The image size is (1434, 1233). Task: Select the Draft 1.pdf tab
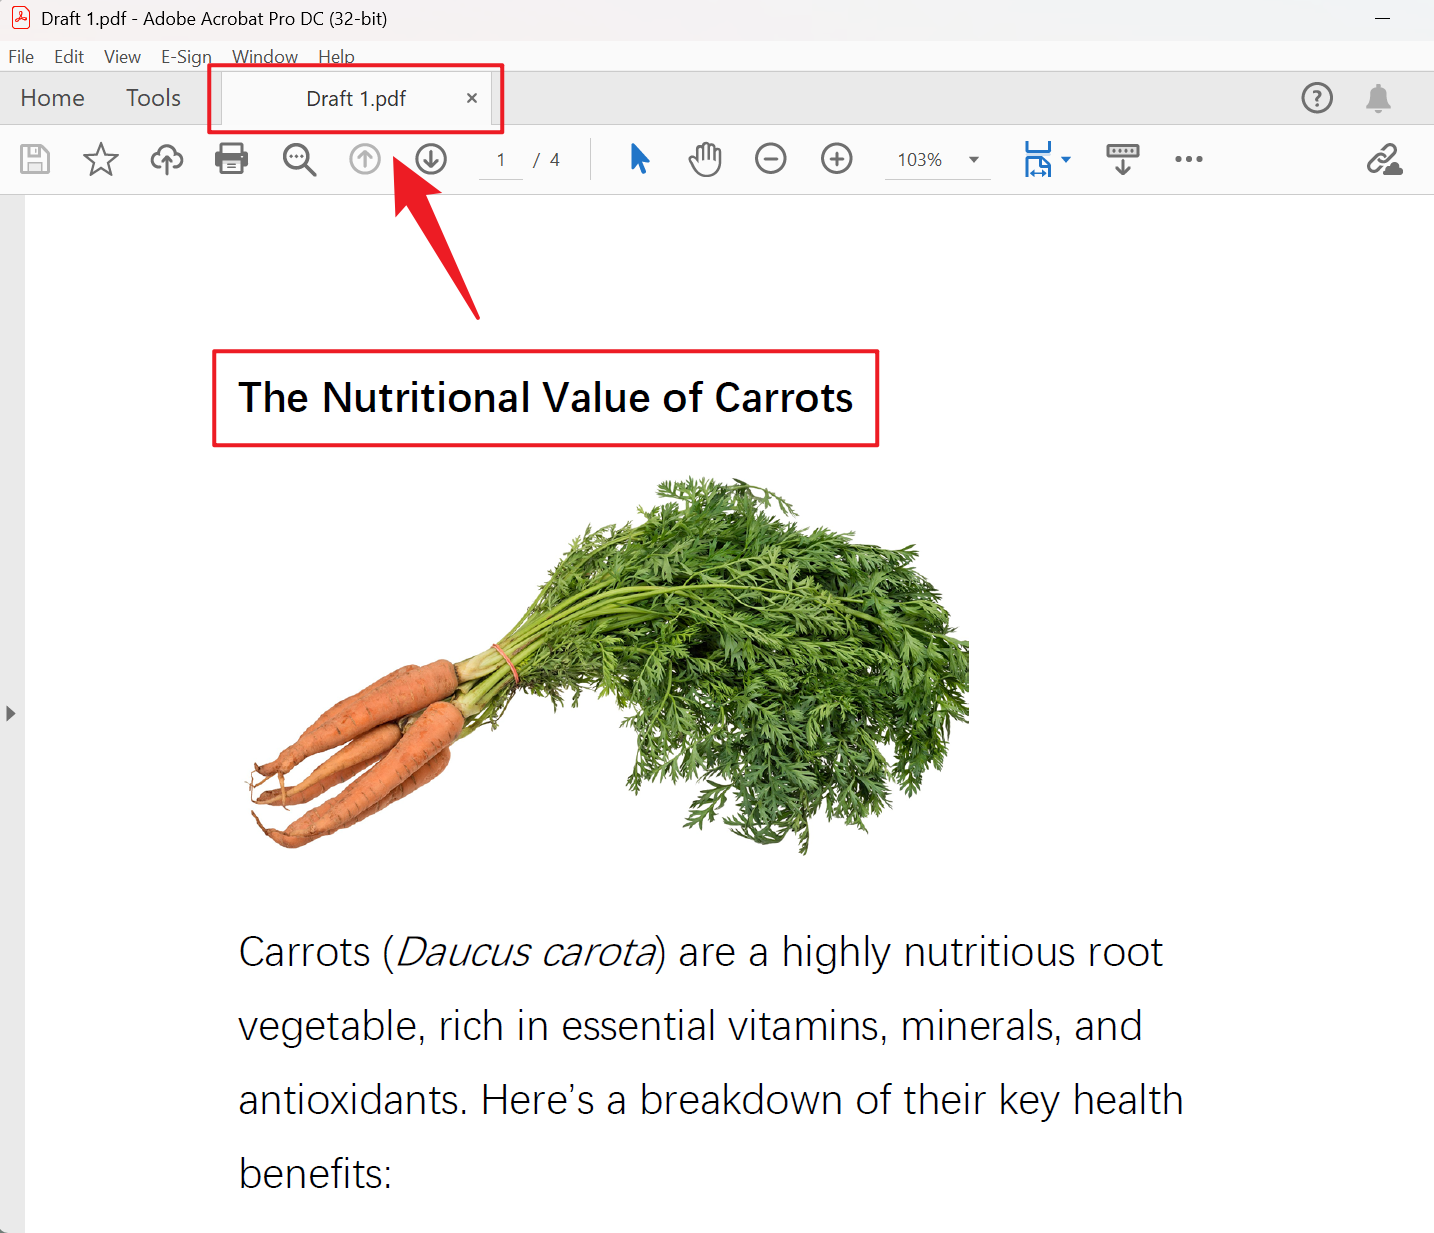point(356,99)
